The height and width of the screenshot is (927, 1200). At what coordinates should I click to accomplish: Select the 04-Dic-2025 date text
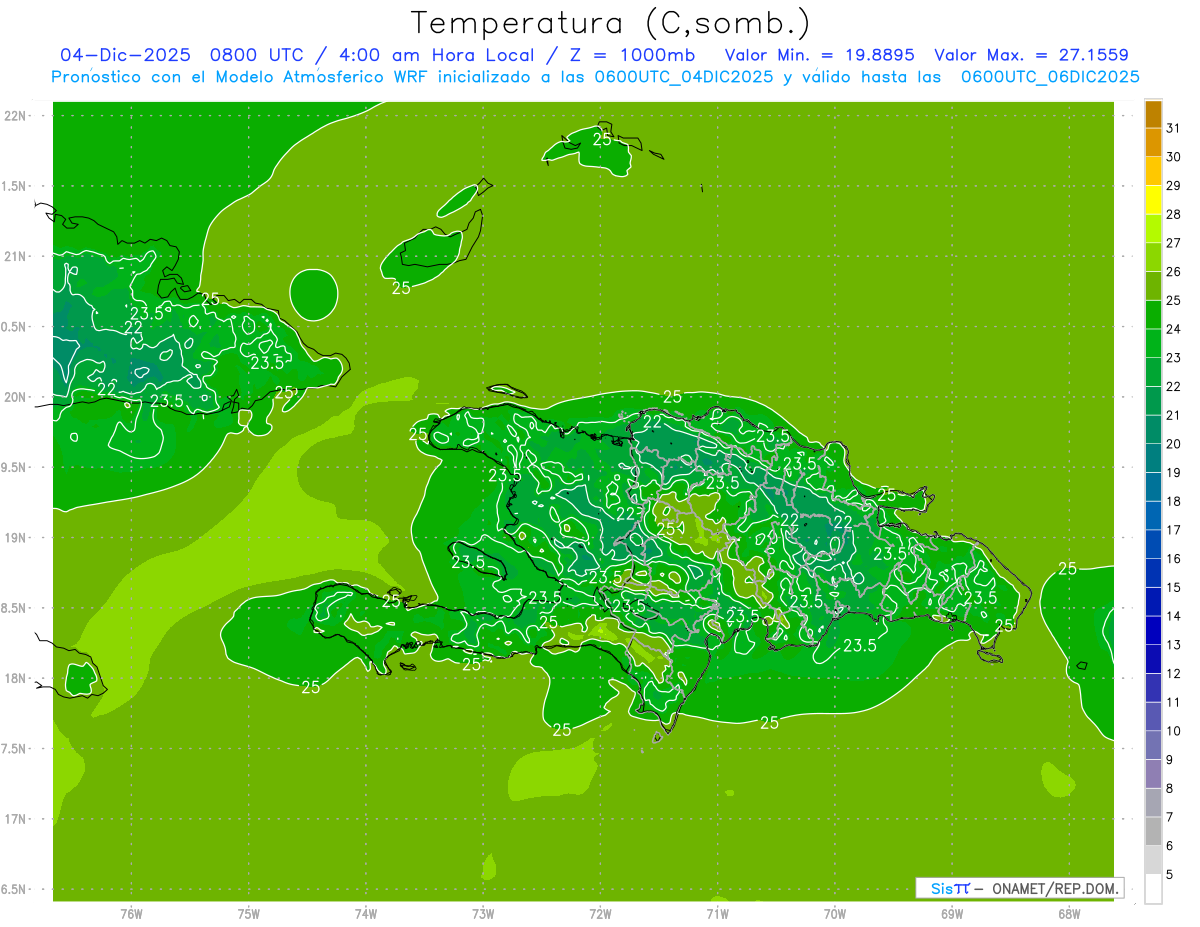pos(125,56)
